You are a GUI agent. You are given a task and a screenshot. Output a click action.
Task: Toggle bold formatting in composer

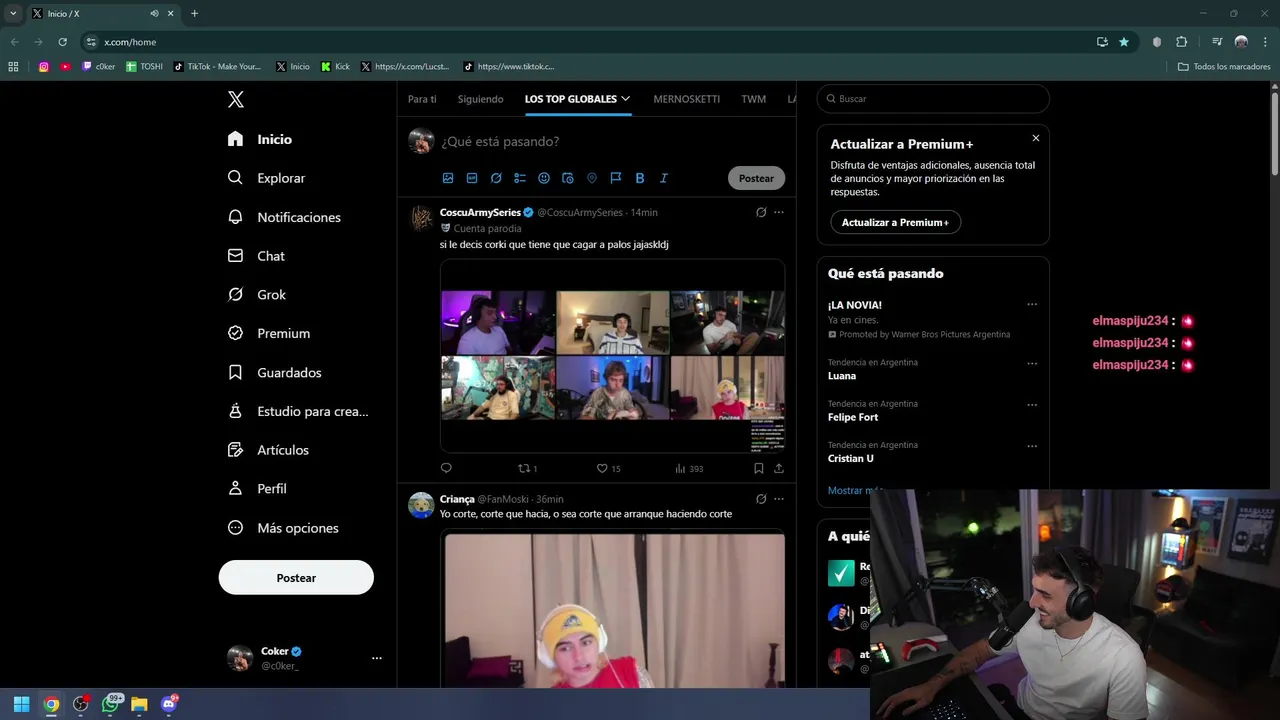[x=640, y=178]
